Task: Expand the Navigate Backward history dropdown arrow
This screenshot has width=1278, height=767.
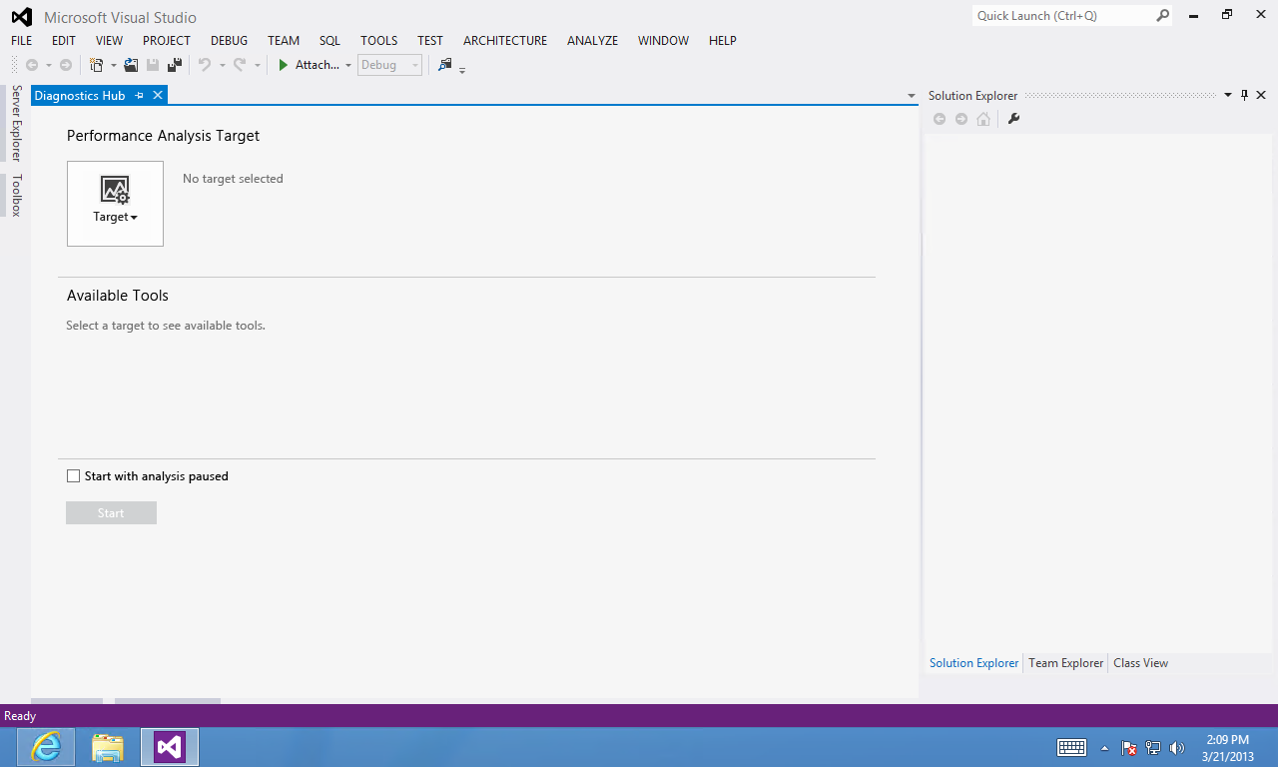Action: click(48, 66)
